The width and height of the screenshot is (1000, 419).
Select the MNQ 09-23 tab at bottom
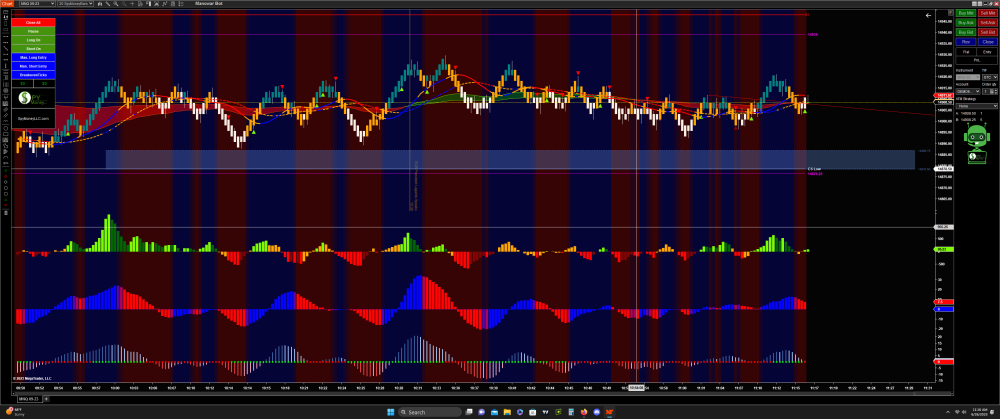point(29,398)
